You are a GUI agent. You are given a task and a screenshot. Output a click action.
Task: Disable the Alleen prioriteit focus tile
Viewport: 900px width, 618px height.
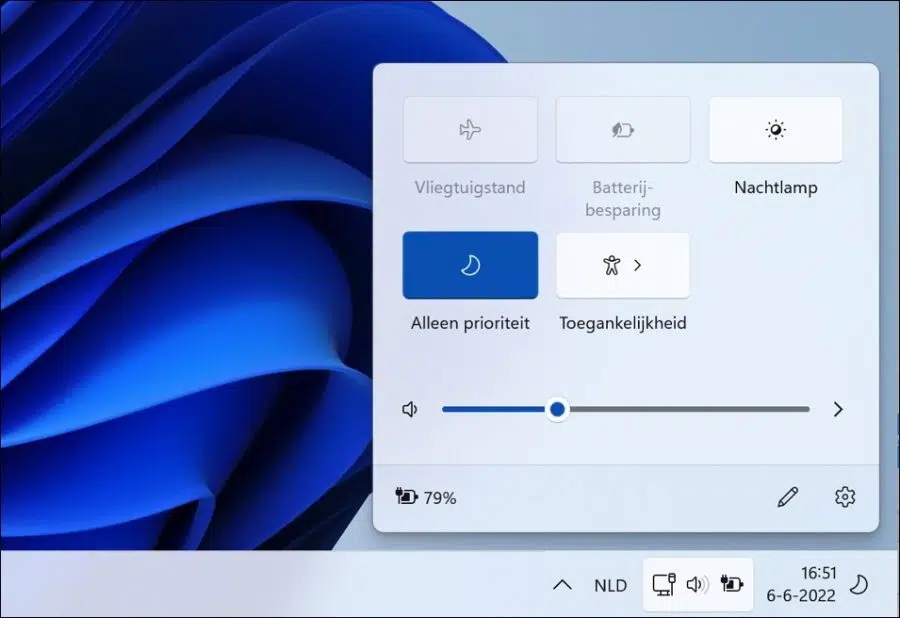pyautogui.click(x=470, y=265)
